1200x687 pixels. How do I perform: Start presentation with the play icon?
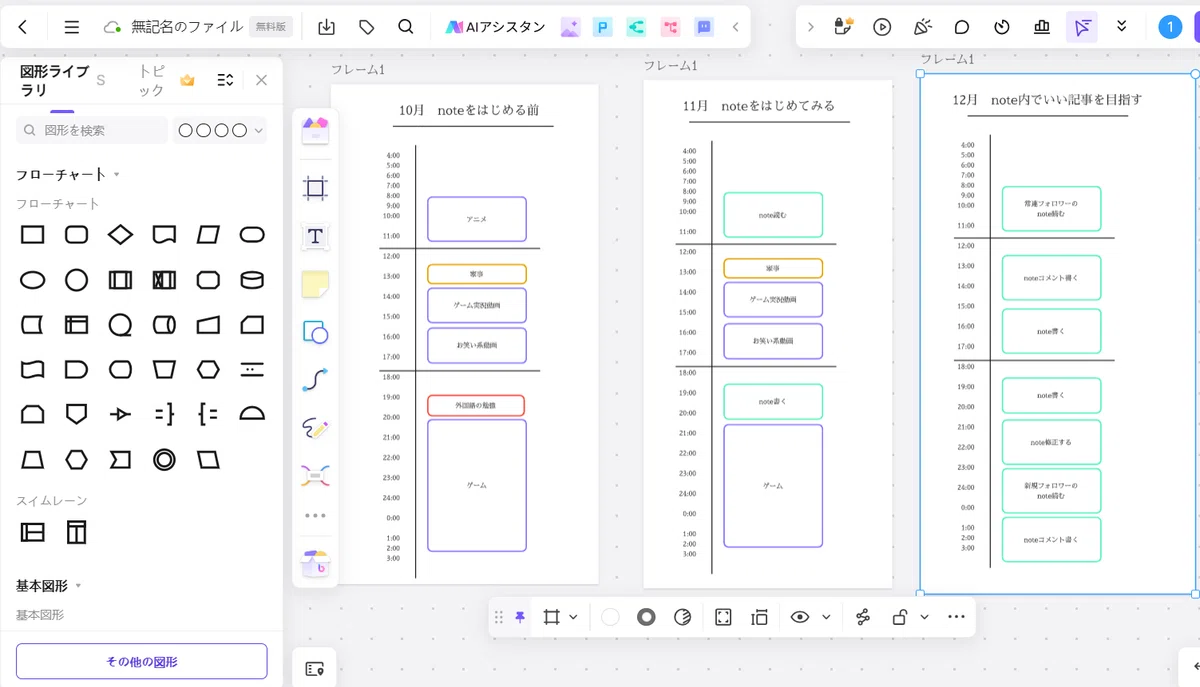point(882,27)
